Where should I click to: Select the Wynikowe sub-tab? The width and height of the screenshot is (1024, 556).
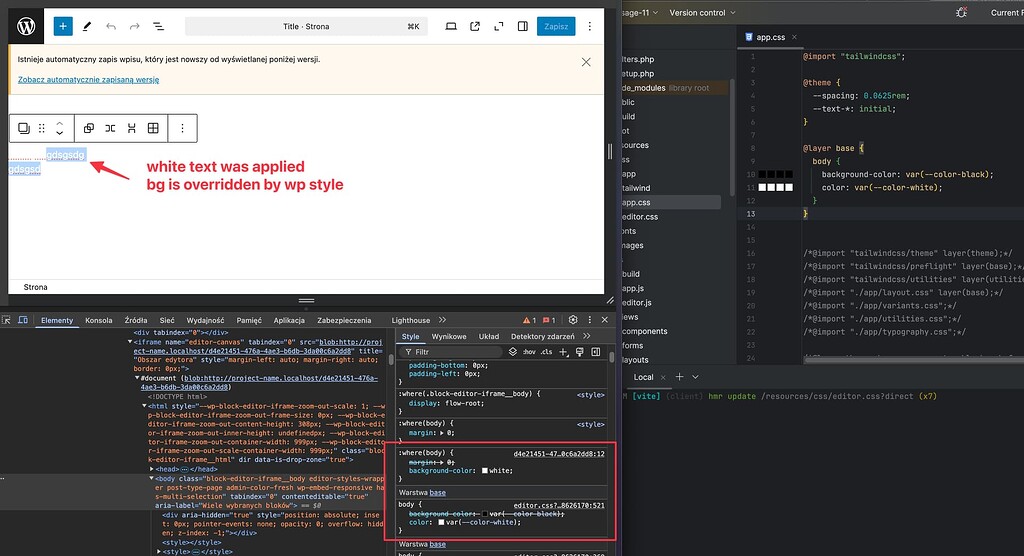coord(449,336)
